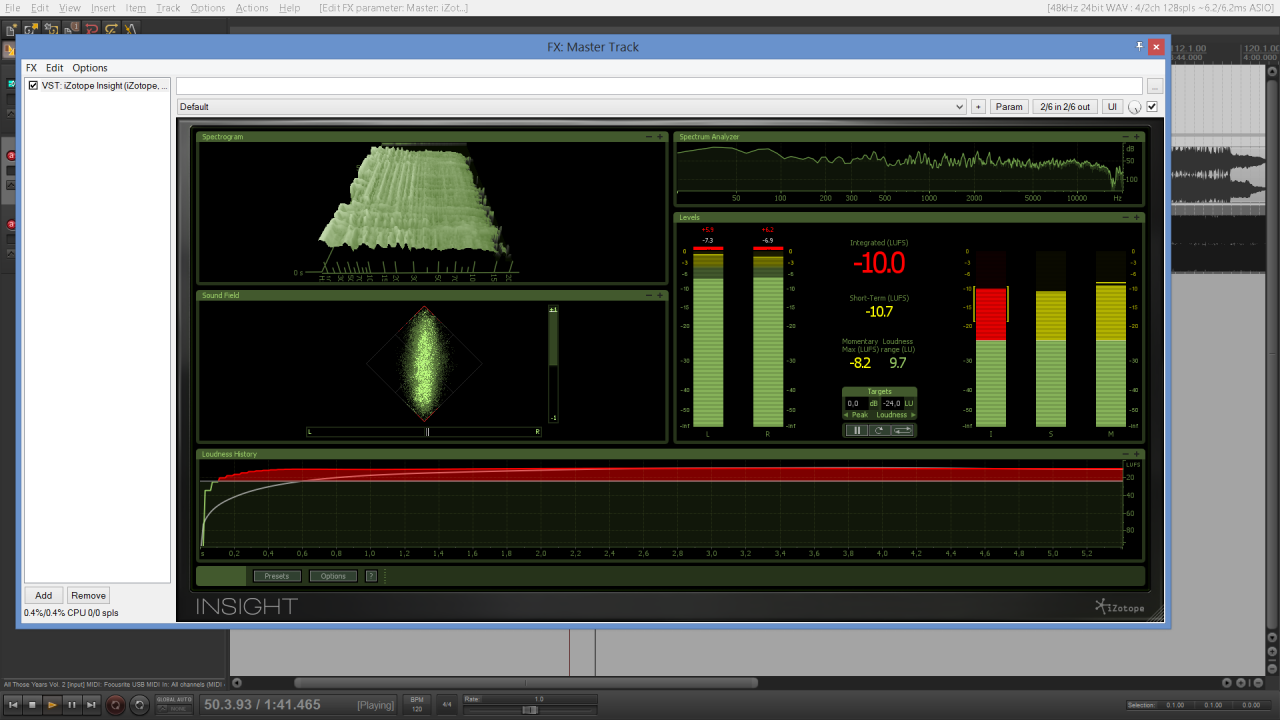The width and height of the screenshot is (1280, 720).
Task: Pause playback in the REAPER transport
Action: point(72,705)
